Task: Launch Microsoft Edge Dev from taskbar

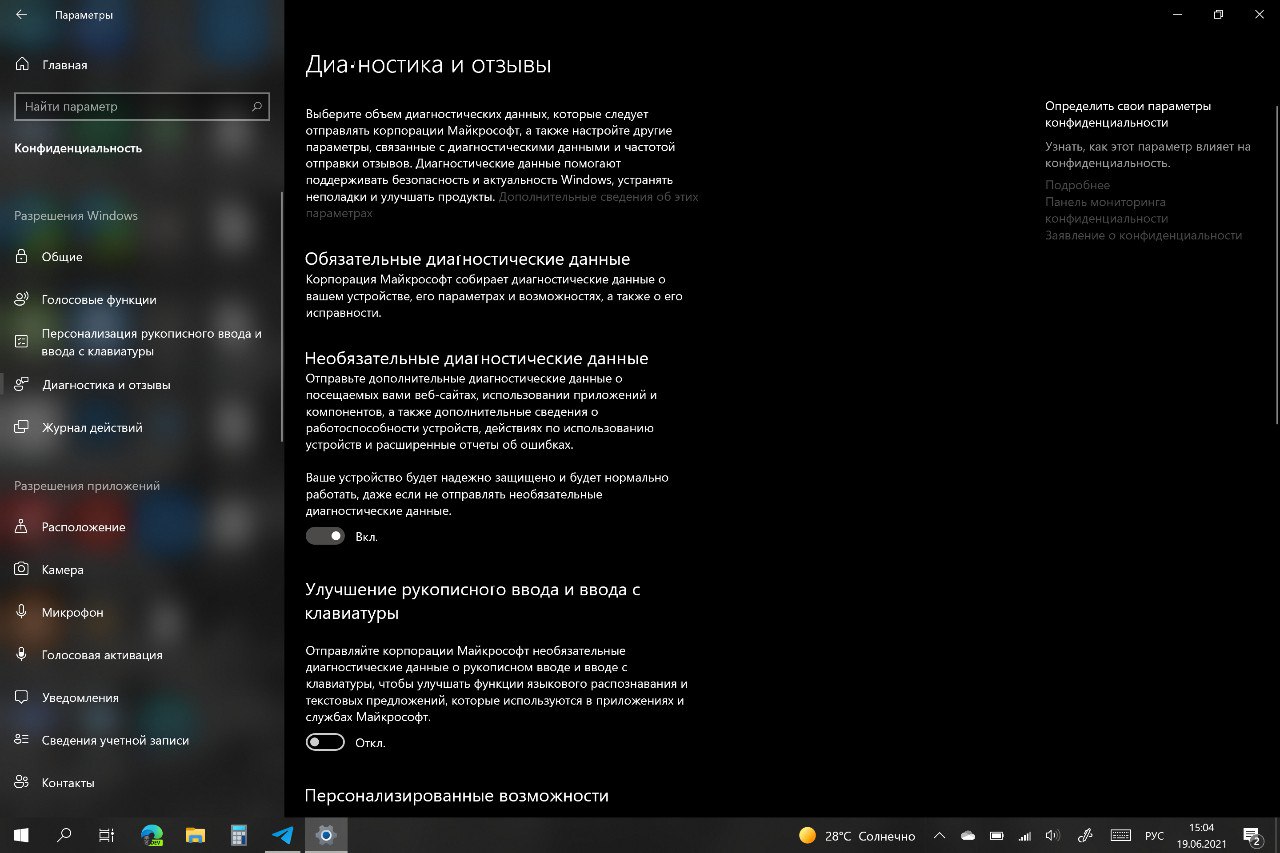Action: click(x=152, y=834)
